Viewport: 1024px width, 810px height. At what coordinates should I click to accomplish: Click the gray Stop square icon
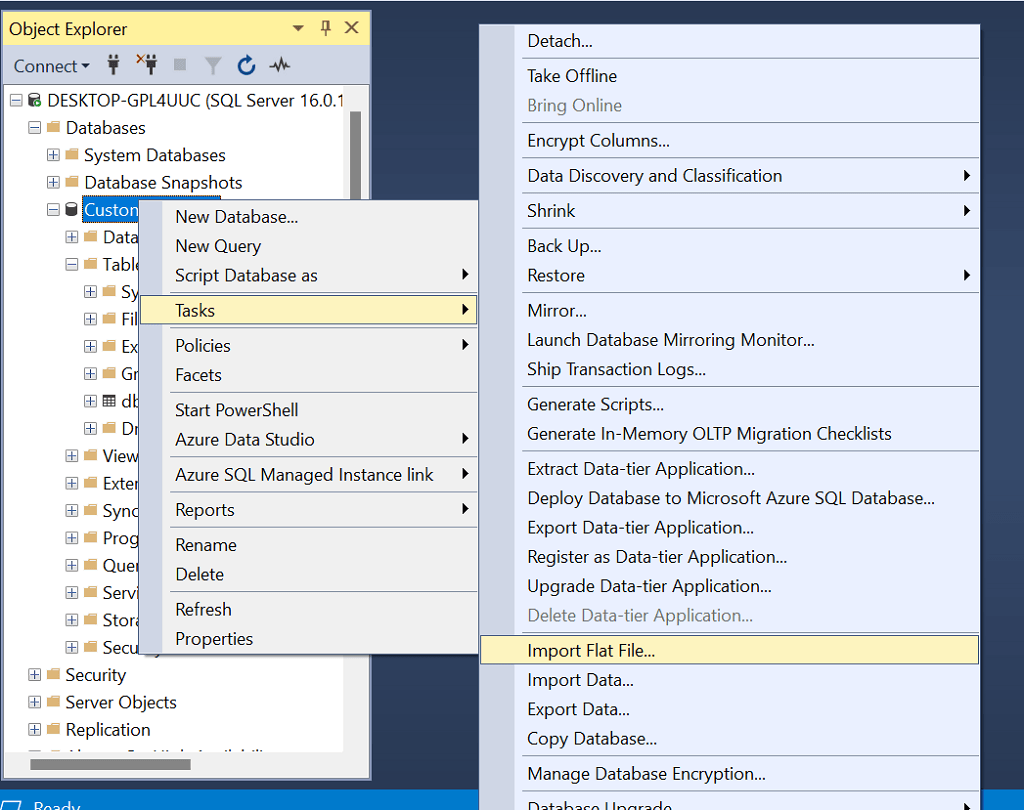click(x=180, y=65)
